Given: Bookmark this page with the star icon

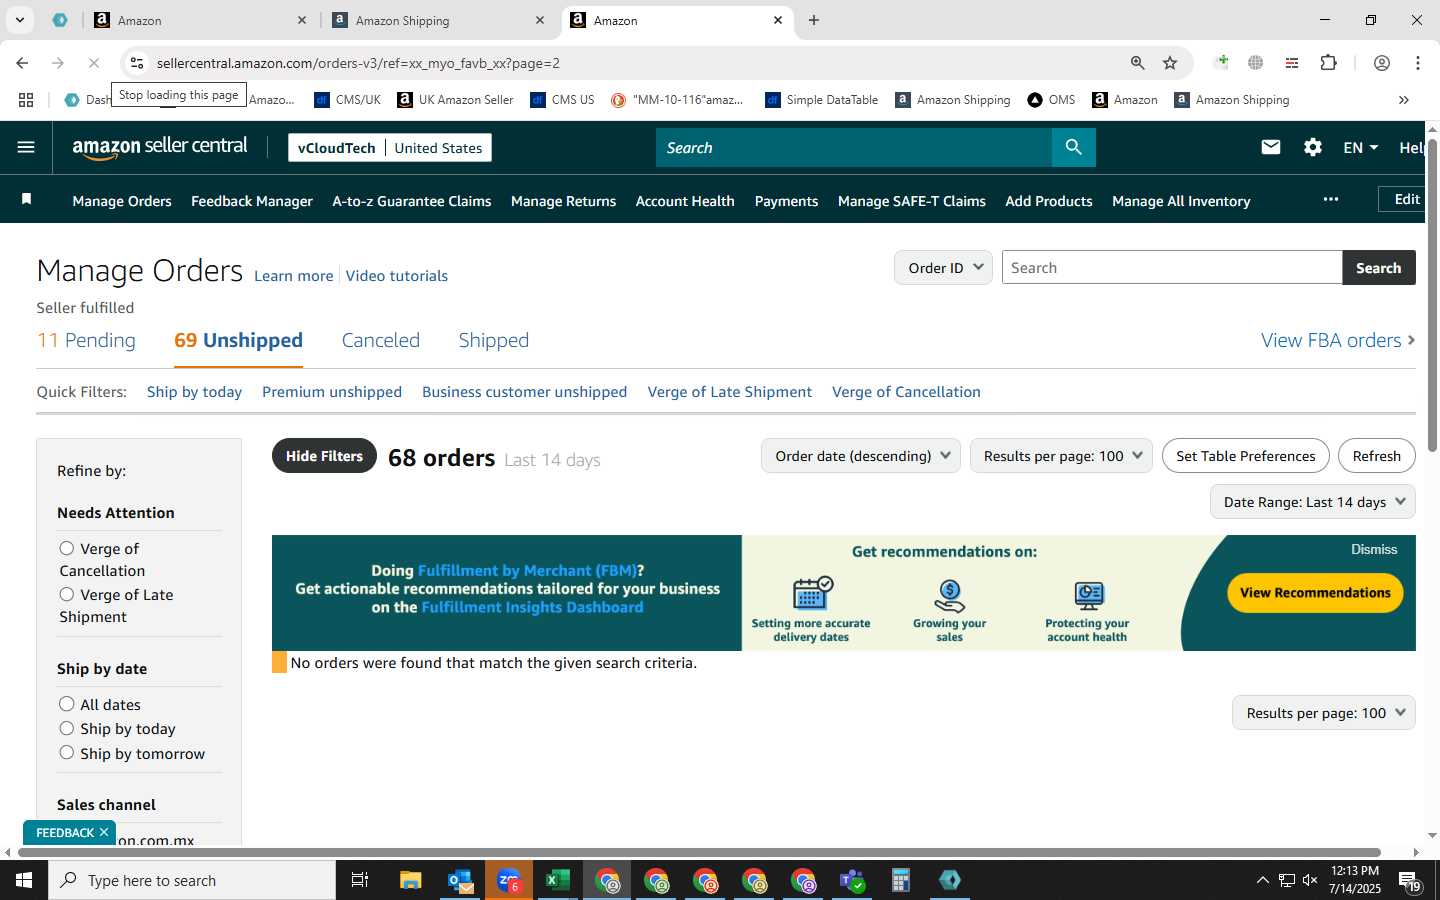Looking at the screenshot, I should pos(1170,63).
